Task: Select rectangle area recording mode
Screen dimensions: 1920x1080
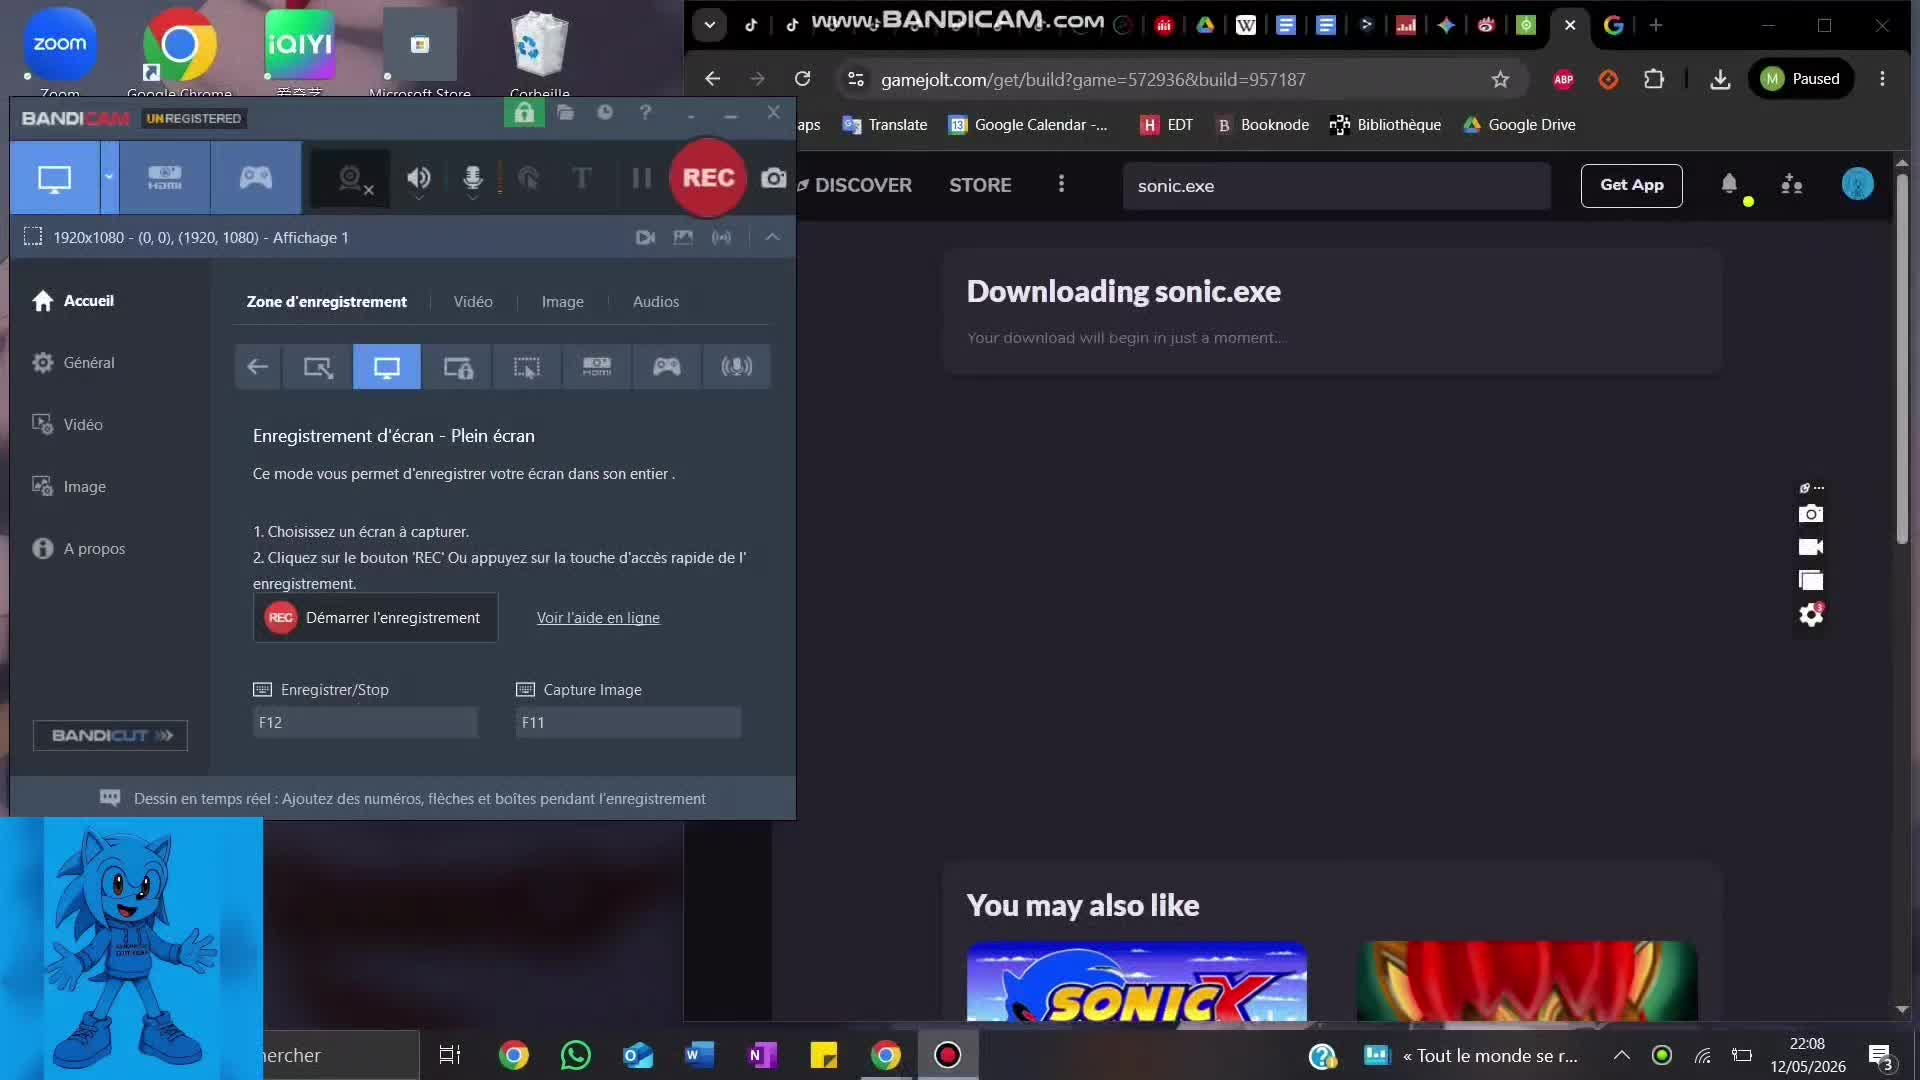Action: (x=318, y=367)
